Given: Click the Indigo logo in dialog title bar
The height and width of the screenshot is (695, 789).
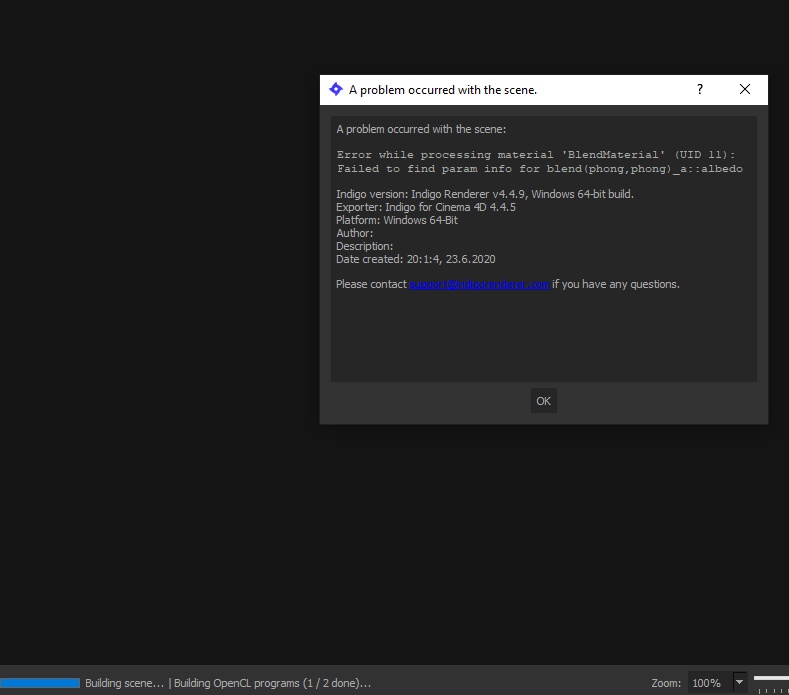Looking at the screenshot, I should (x=336, y=89).
